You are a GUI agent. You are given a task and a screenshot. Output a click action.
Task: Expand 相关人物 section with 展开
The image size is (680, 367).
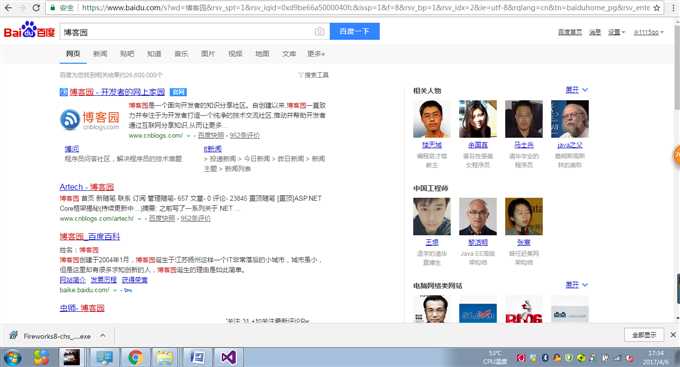pos(576,90)
